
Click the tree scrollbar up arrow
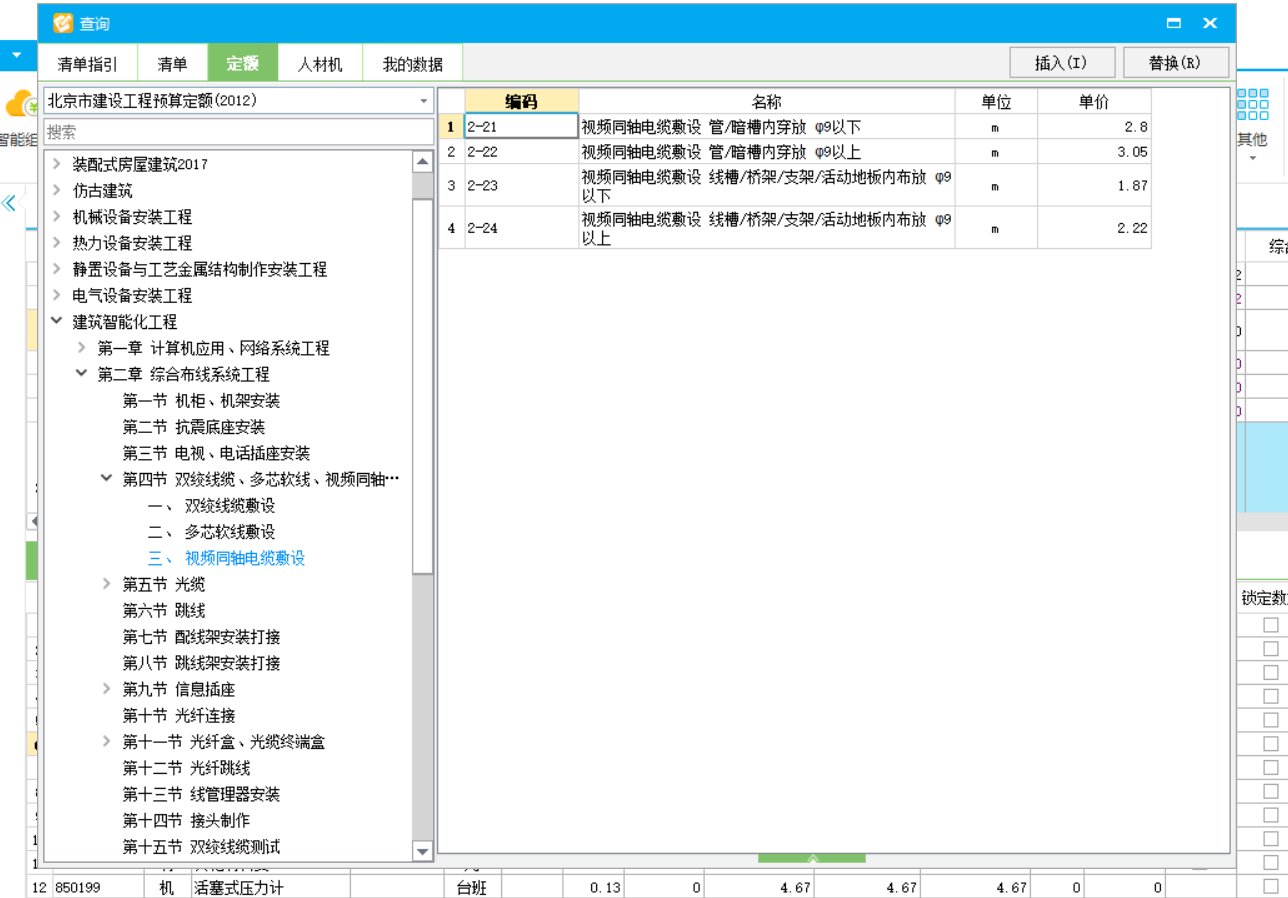(422, 161)
